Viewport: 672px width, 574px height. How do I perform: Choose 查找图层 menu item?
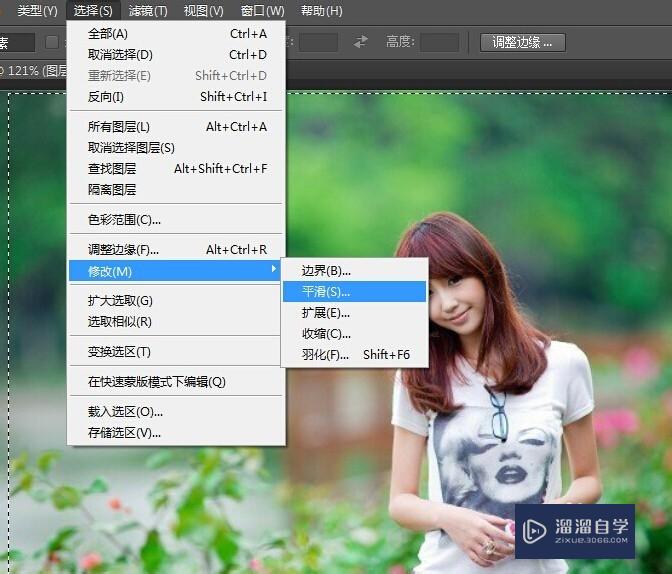point(176,169)
